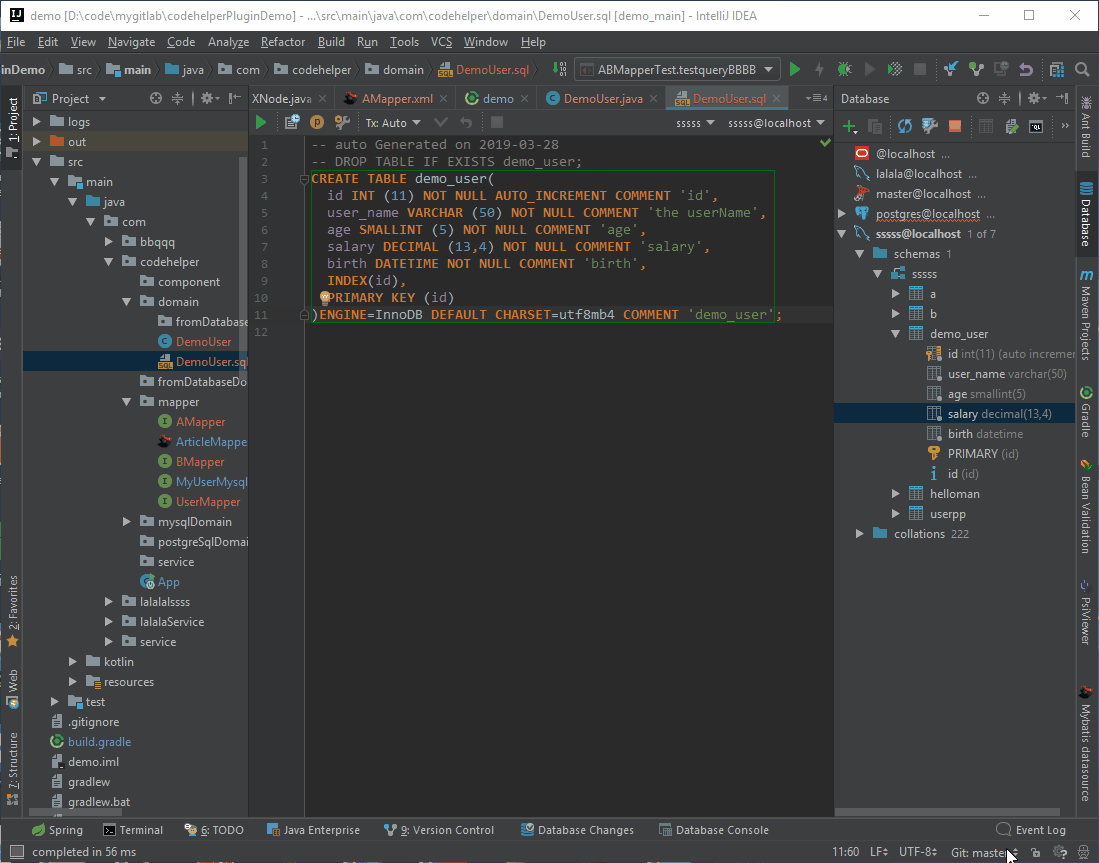Update project using the VCS blue arrow icon
The image size is (1099, 863).
tap(951, 69)
